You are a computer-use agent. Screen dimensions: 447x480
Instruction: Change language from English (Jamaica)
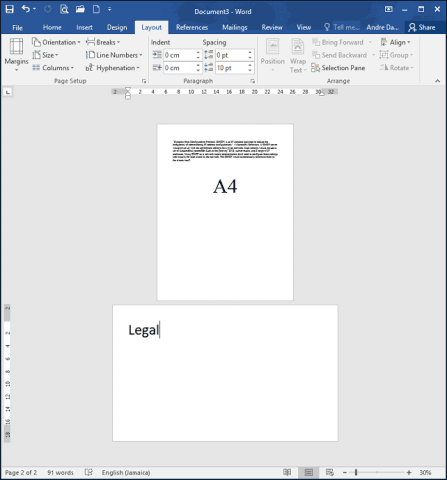point(126,473)
